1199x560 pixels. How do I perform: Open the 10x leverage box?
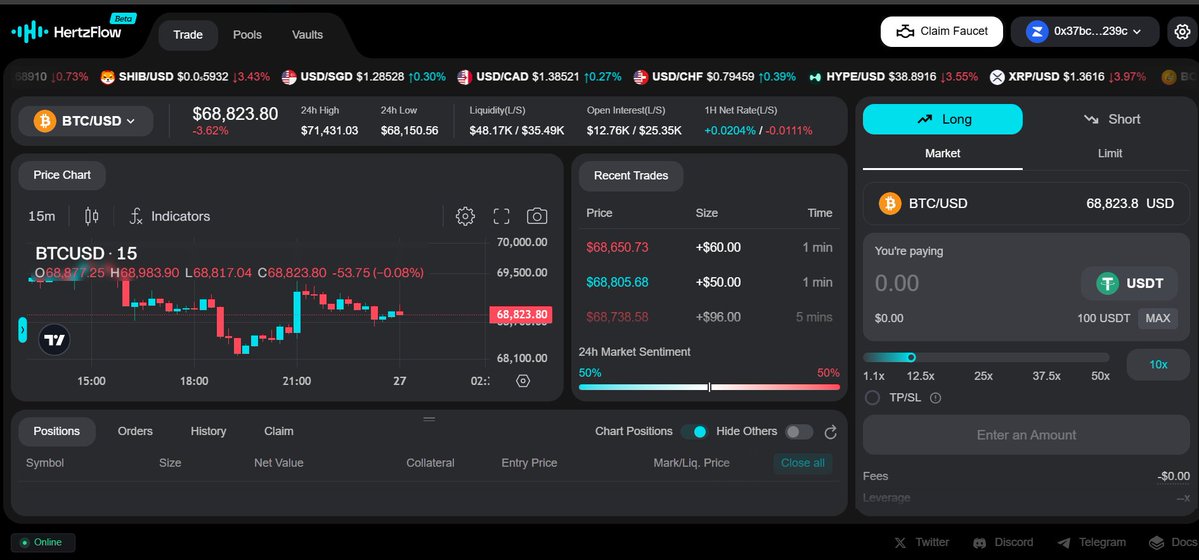(x=1158, y=365)
